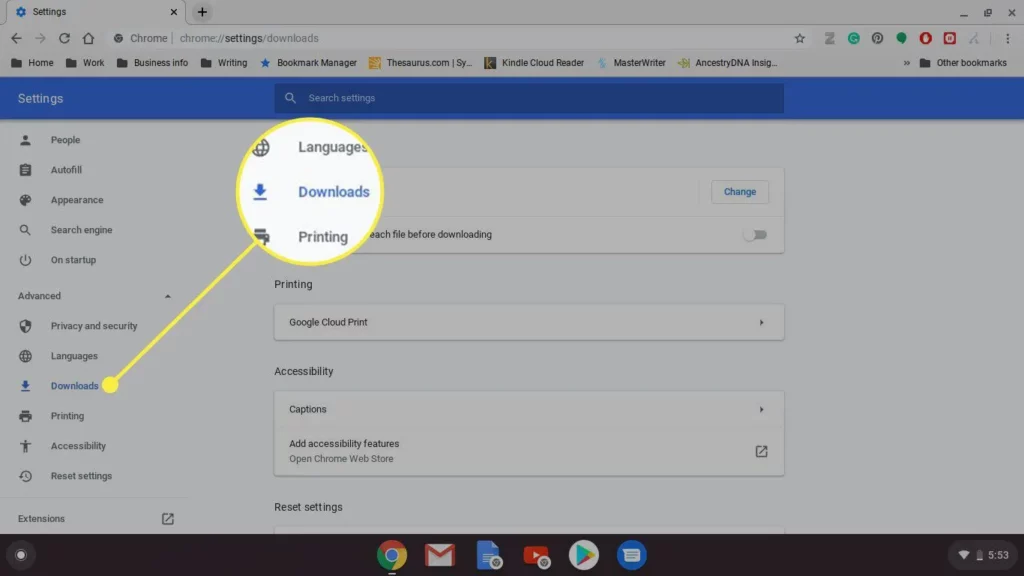Click the Add accessibility features row text
Image resolution: width=1024 pixels, height=576 pixels.
click(x=344, y=443)
